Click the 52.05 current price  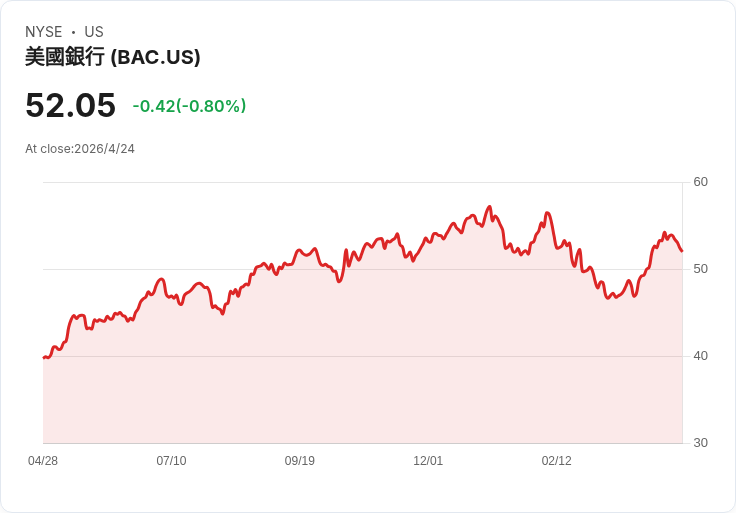click(70, 105)
